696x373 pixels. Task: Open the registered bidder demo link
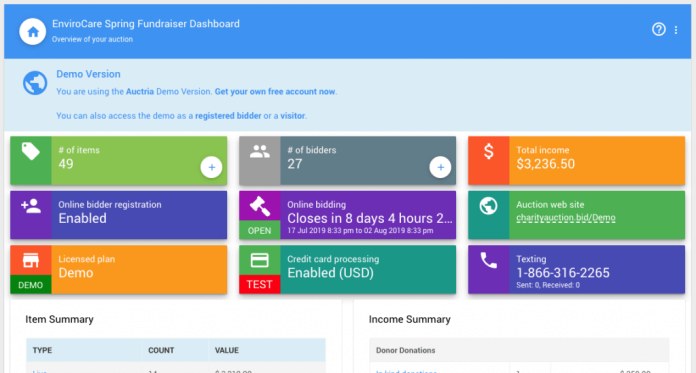228,116
